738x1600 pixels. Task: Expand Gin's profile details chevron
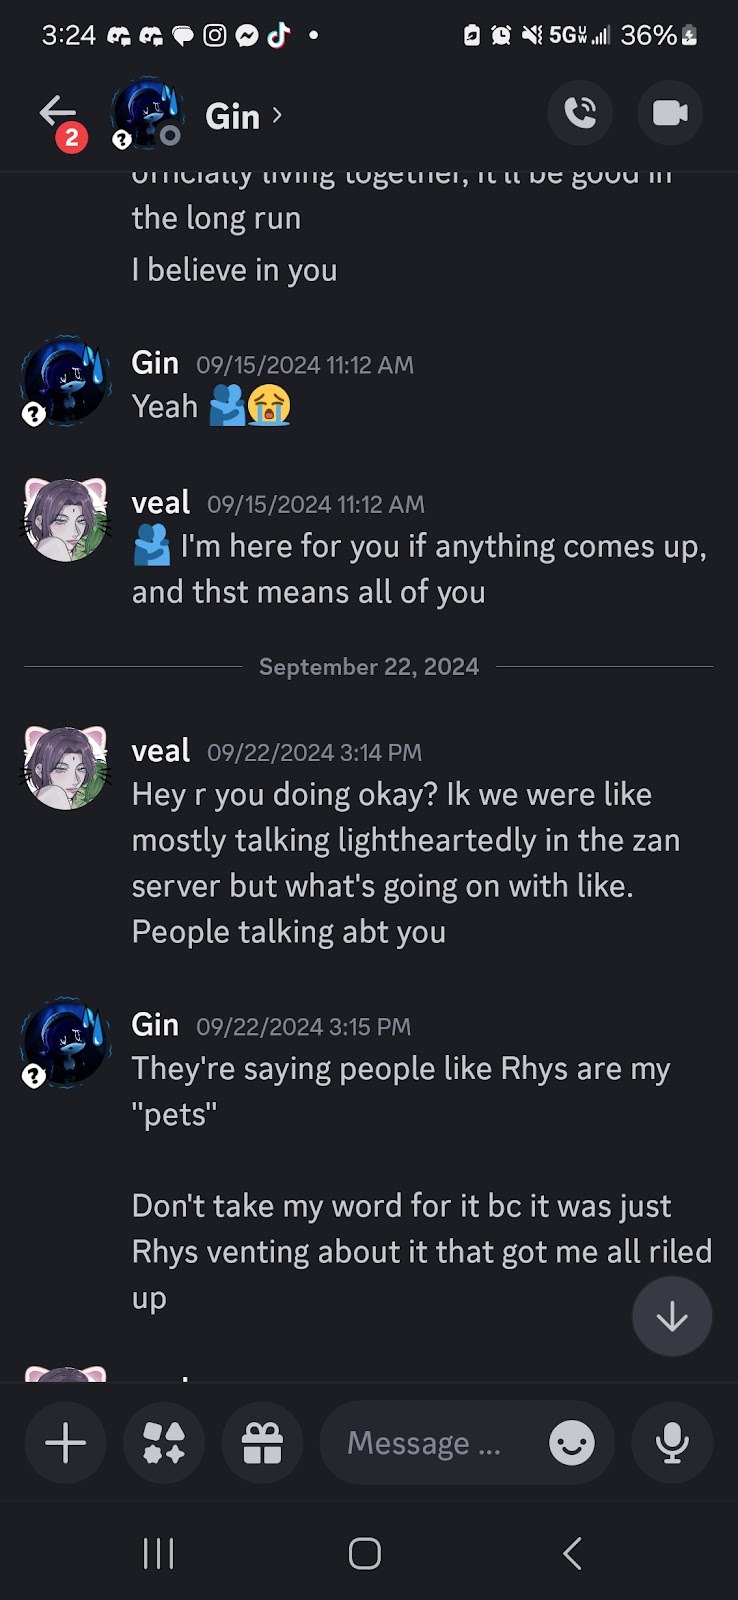tap(277, 115)
